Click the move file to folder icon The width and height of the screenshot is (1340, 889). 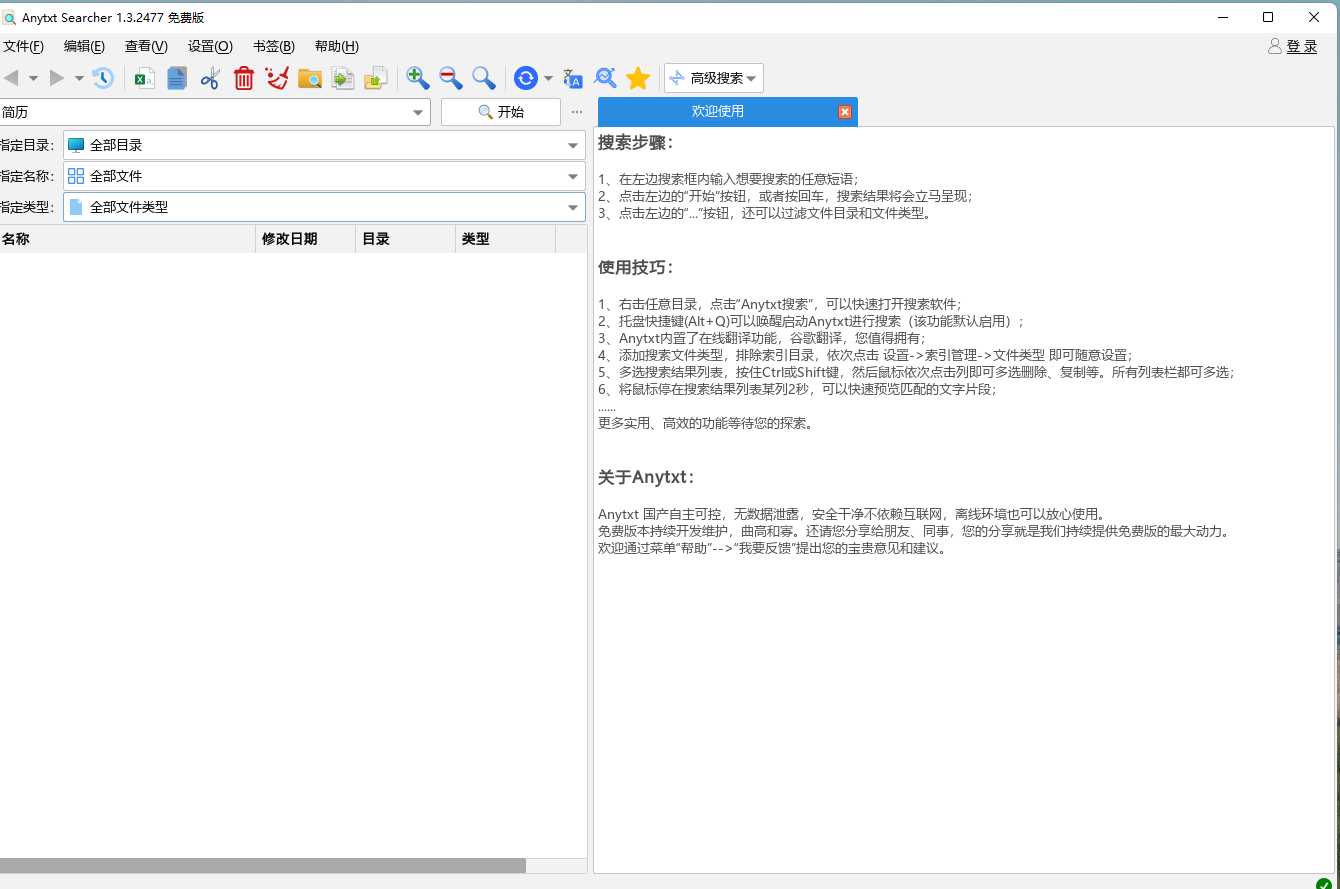376,78
